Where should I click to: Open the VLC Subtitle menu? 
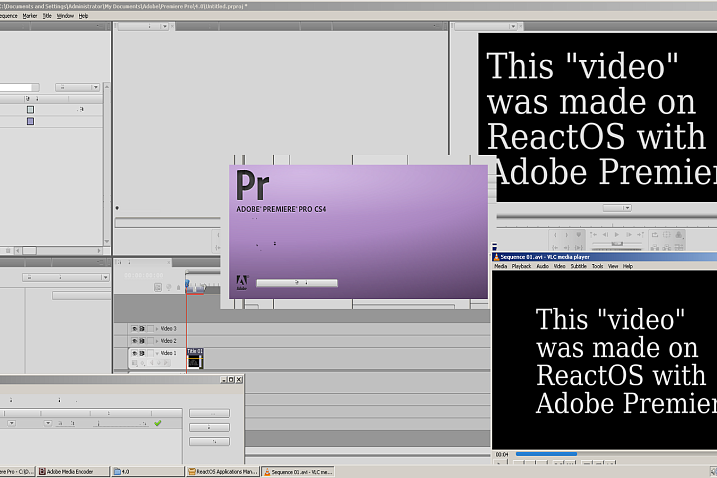coord(578,266)
